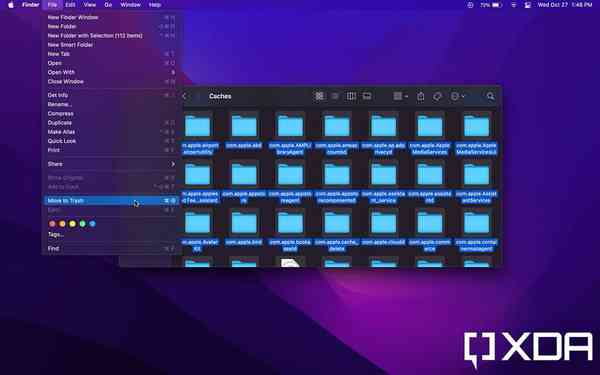
Task: Apply the orange tag color
Action: point(62,224)
